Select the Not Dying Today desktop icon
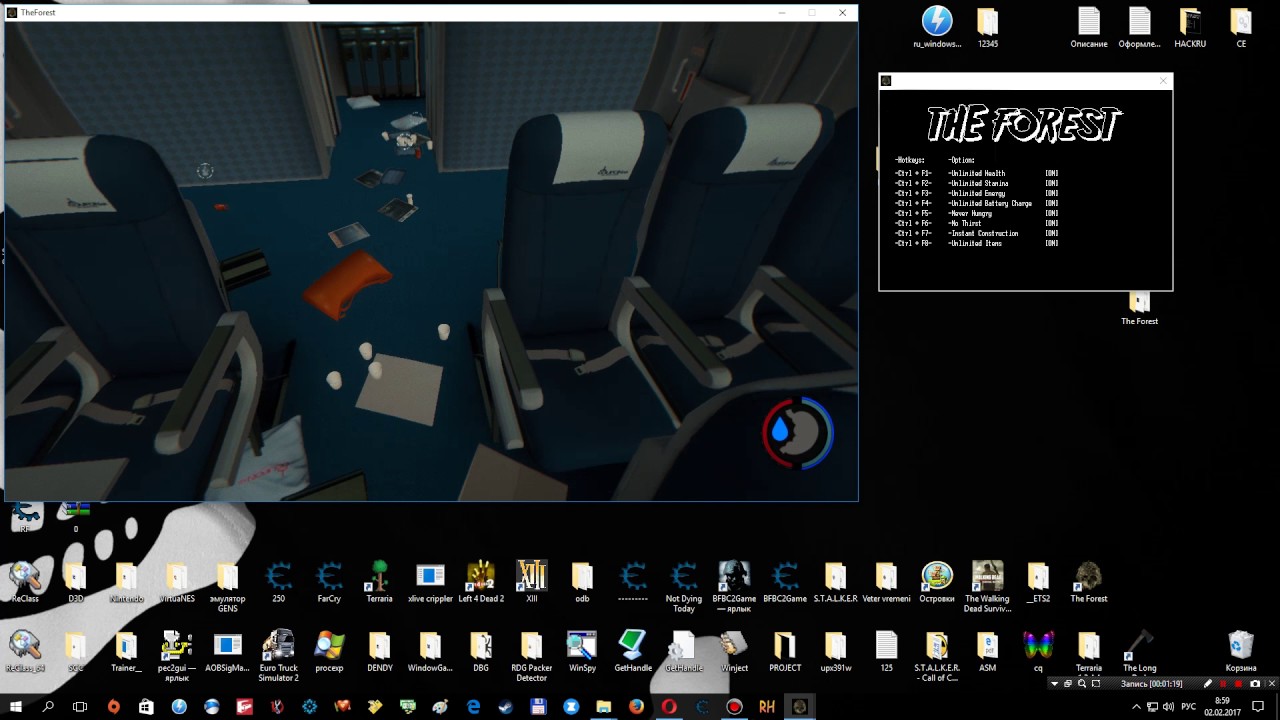This screenshot has height=720, width=1280. coord(684,587)
